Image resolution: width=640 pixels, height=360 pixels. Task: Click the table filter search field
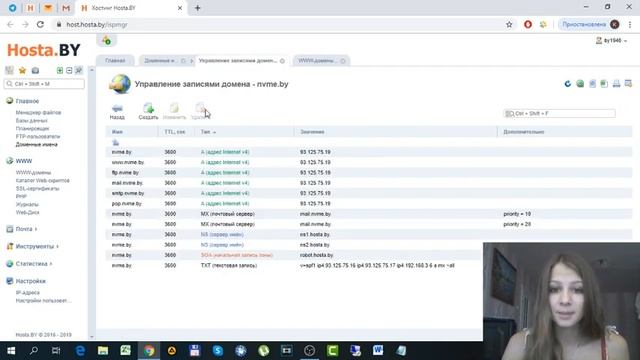pyautogui.click(x=559, y=113)
